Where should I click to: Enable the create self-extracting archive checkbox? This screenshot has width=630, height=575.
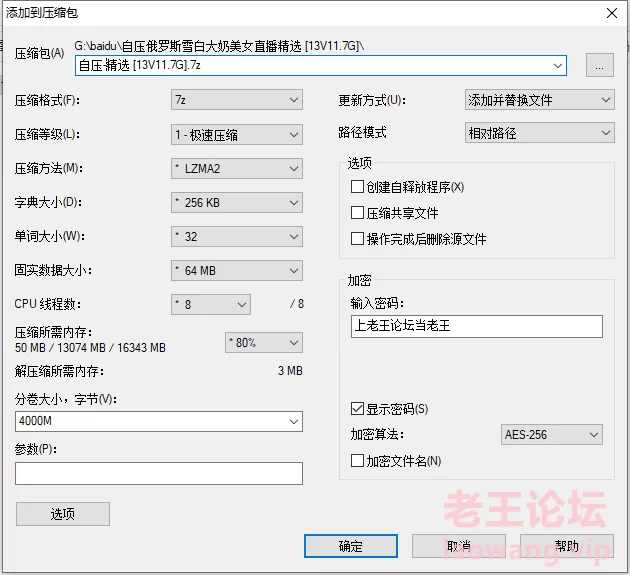click(x=357, y=187)
